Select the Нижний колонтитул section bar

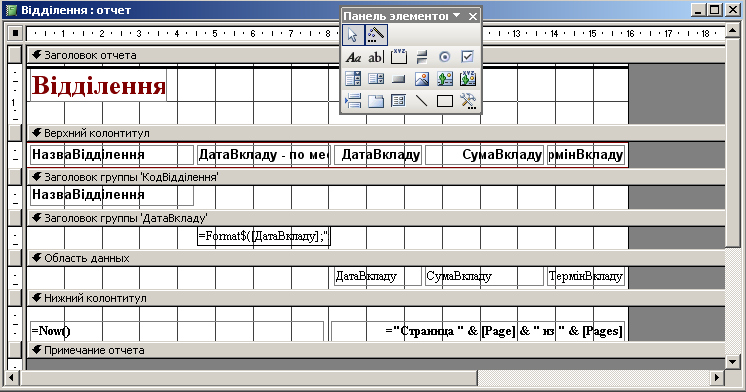tap(376, 298)
